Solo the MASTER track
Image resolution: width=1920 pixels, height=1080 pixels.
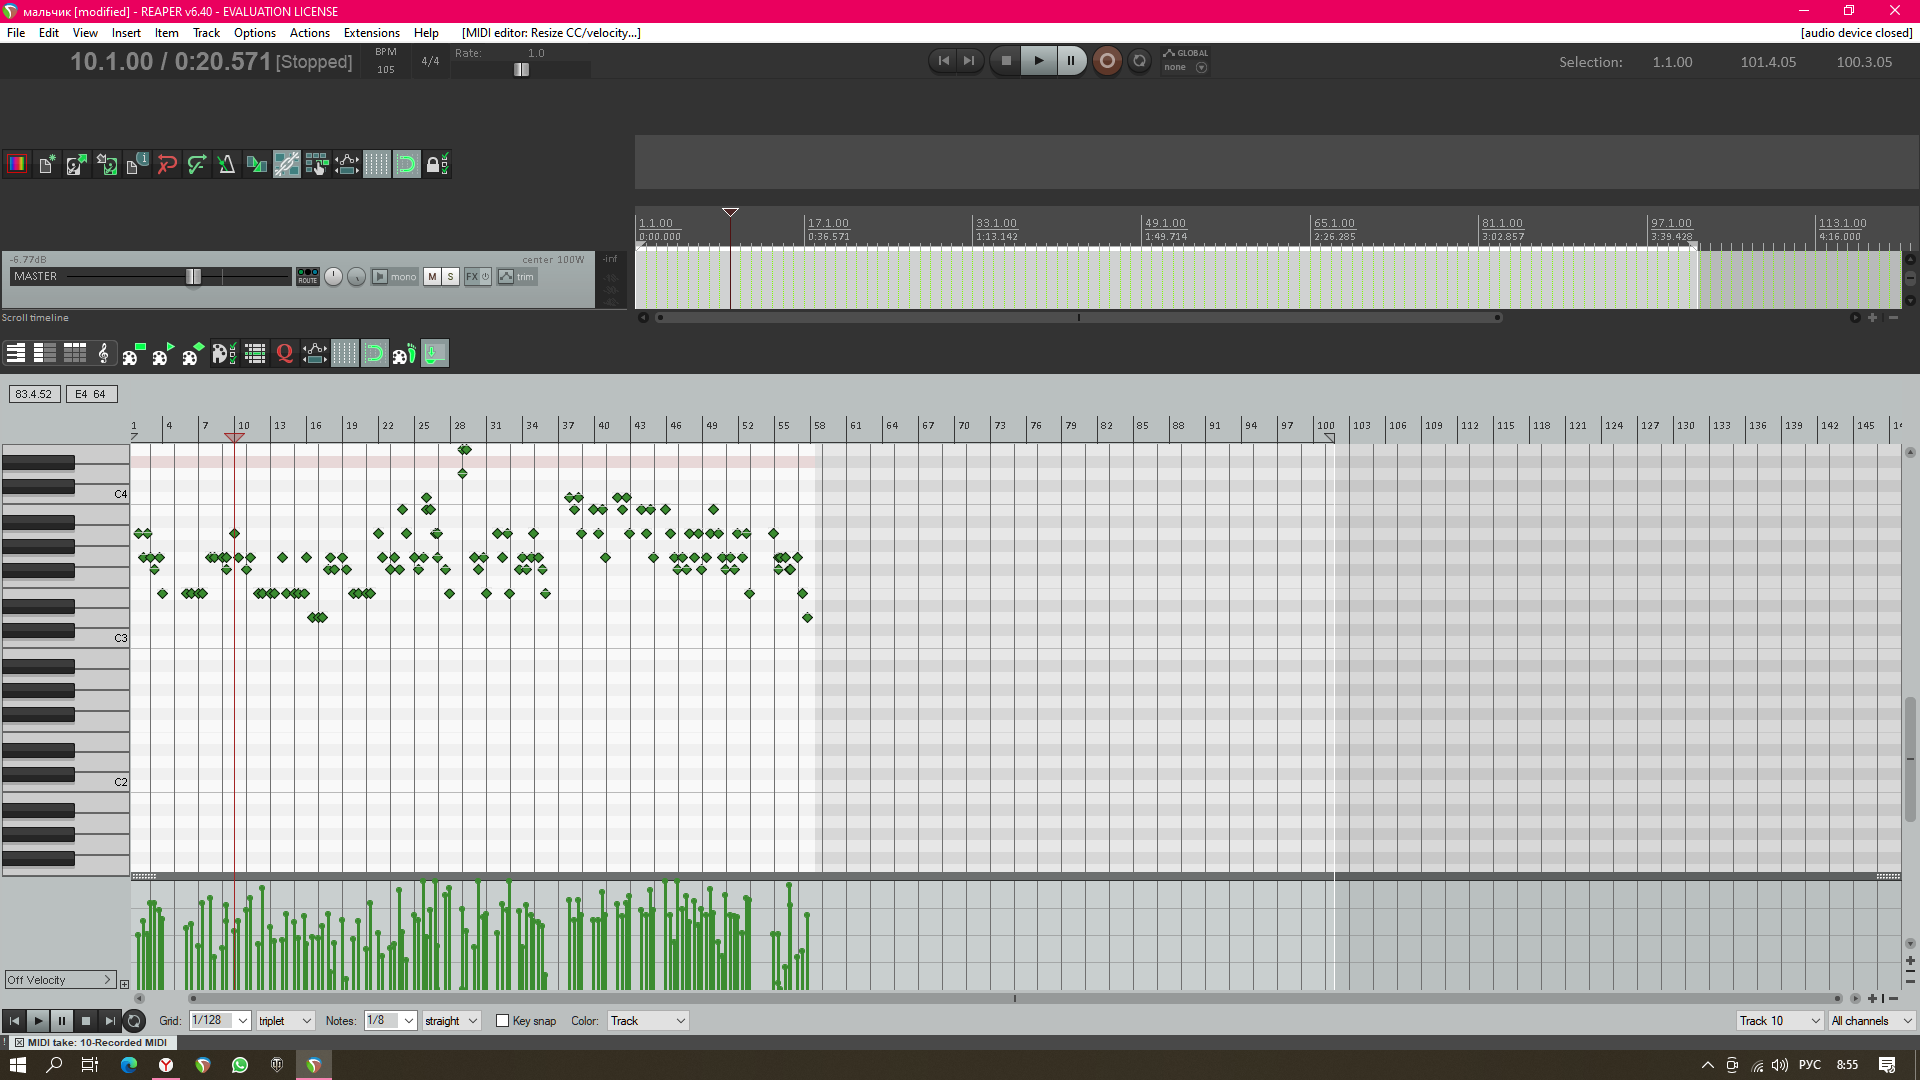[450, 277]
